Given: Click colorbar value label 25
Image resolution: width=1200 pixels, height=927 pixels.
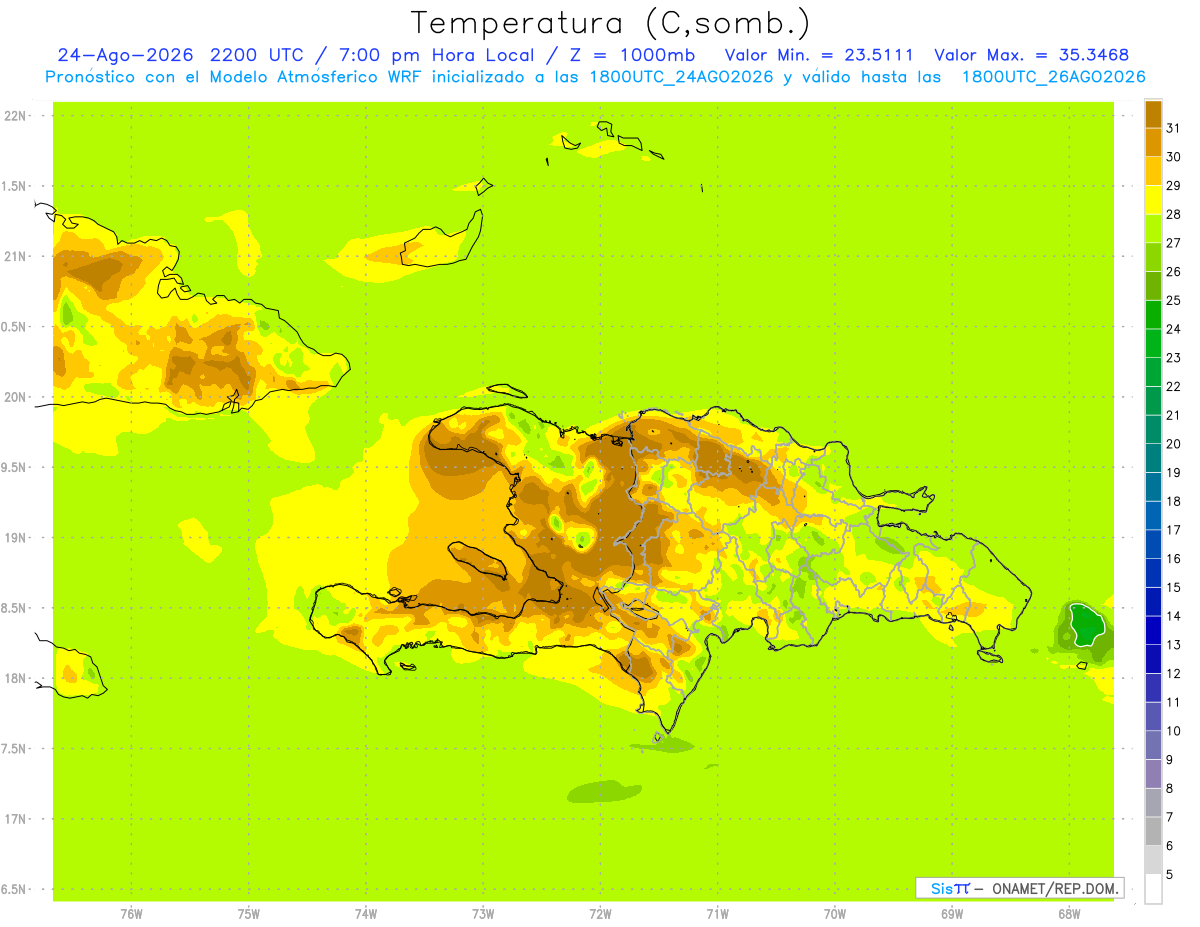Looking at the screenshot, I should point(1173,300).
